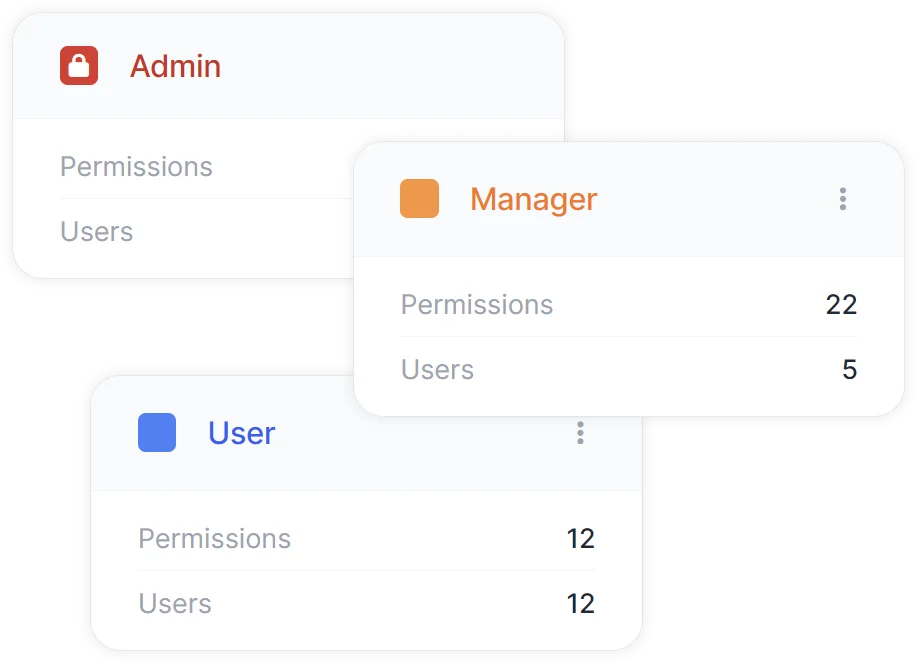Switch focus to the Manager card title
Image resolution: width=917 pixels, height=663 pixels.
(533, 199)
